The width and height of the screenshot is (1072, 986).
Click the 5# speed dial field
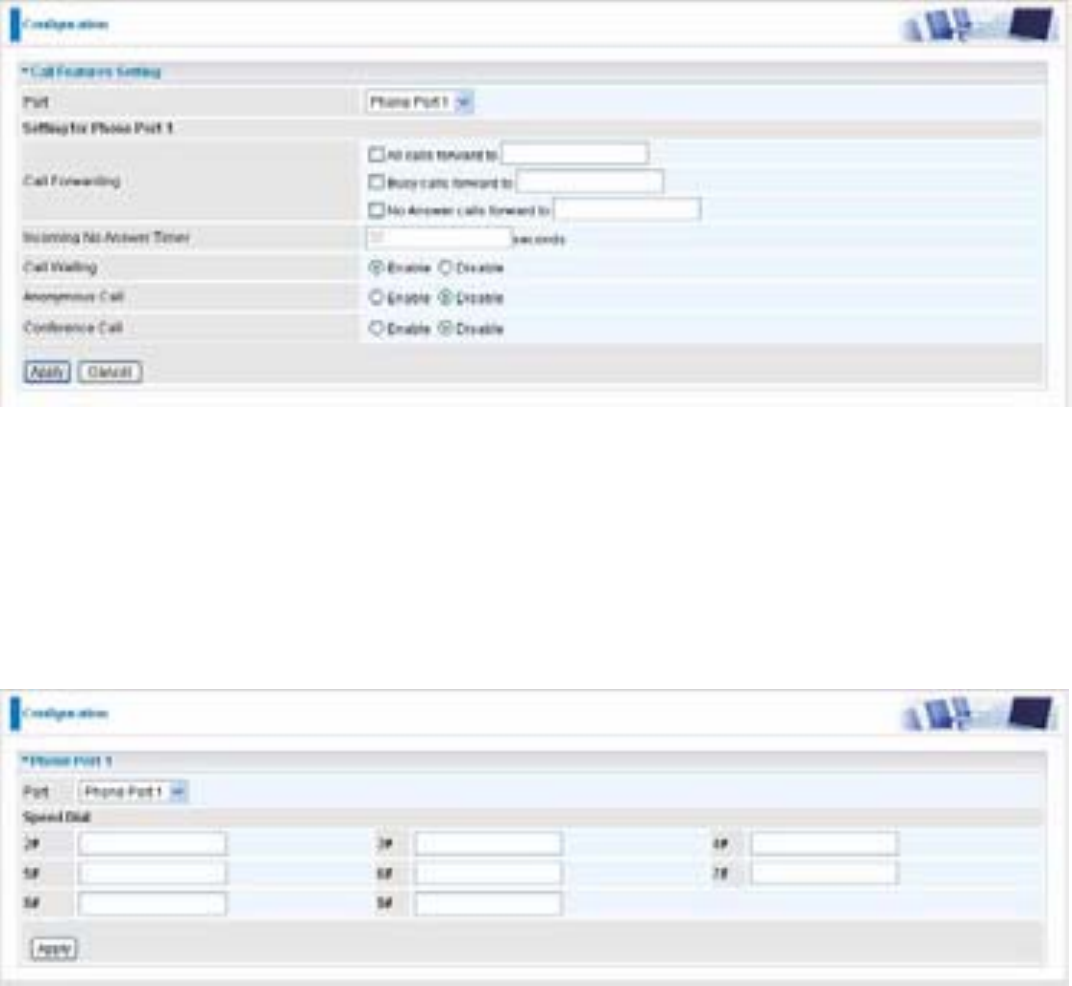point(152,873)
